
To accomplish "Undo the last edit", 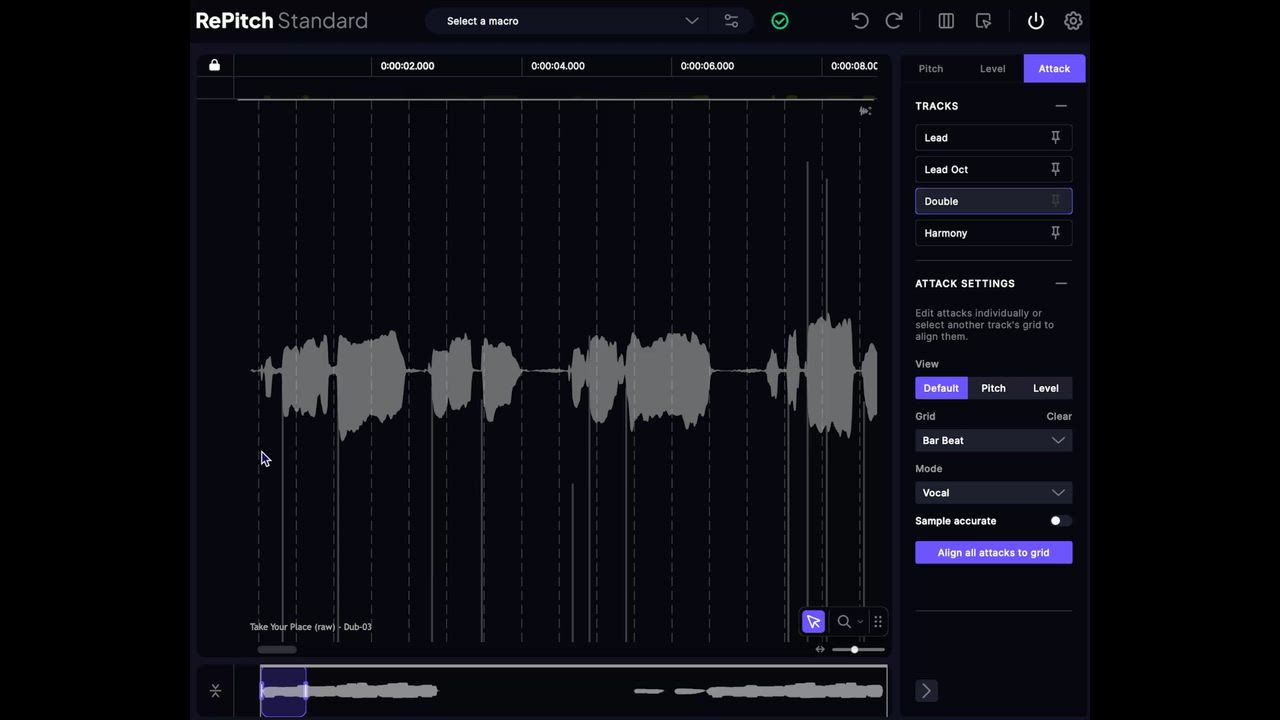I will [x=859, y=21].
